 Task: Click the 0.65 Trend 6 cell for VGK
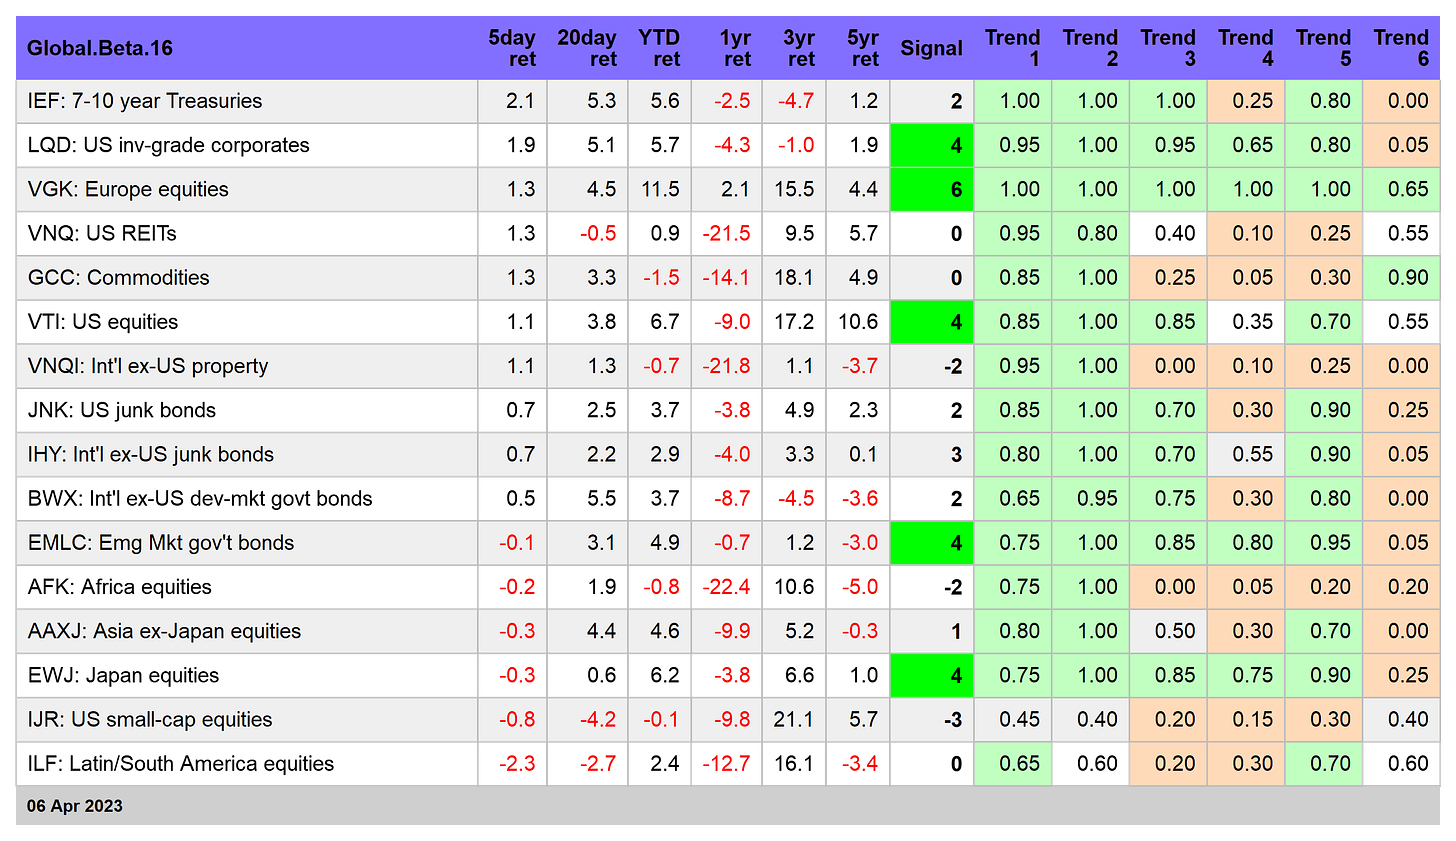[1402, 189]
